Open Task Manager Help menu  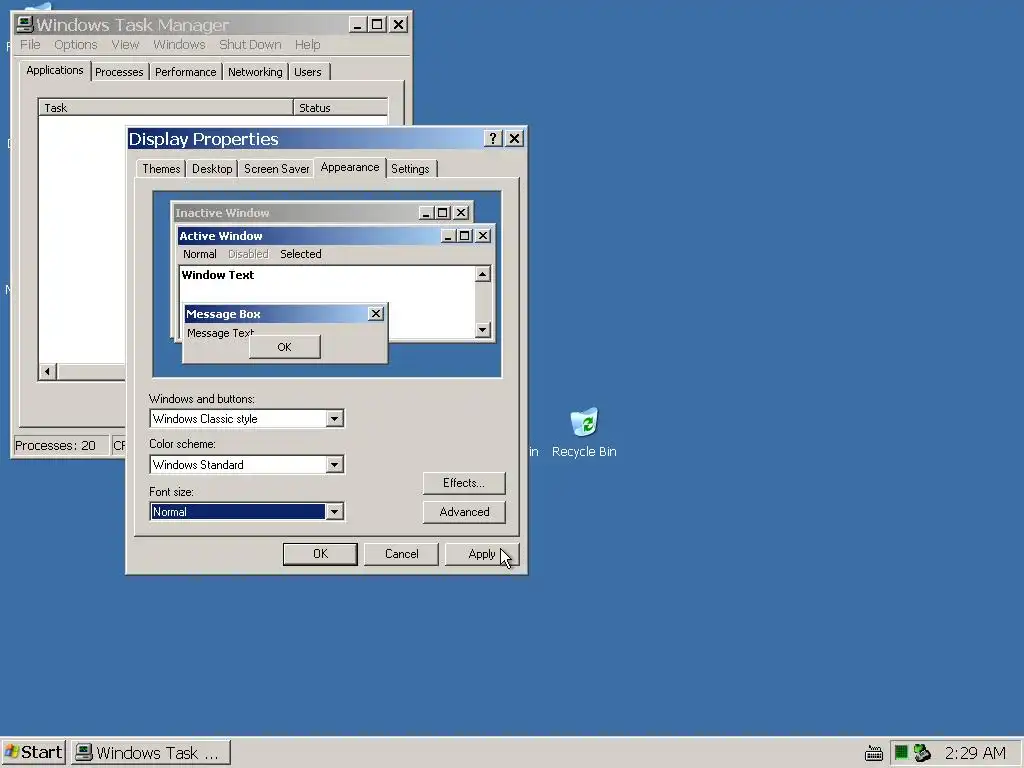coord(308,44)
